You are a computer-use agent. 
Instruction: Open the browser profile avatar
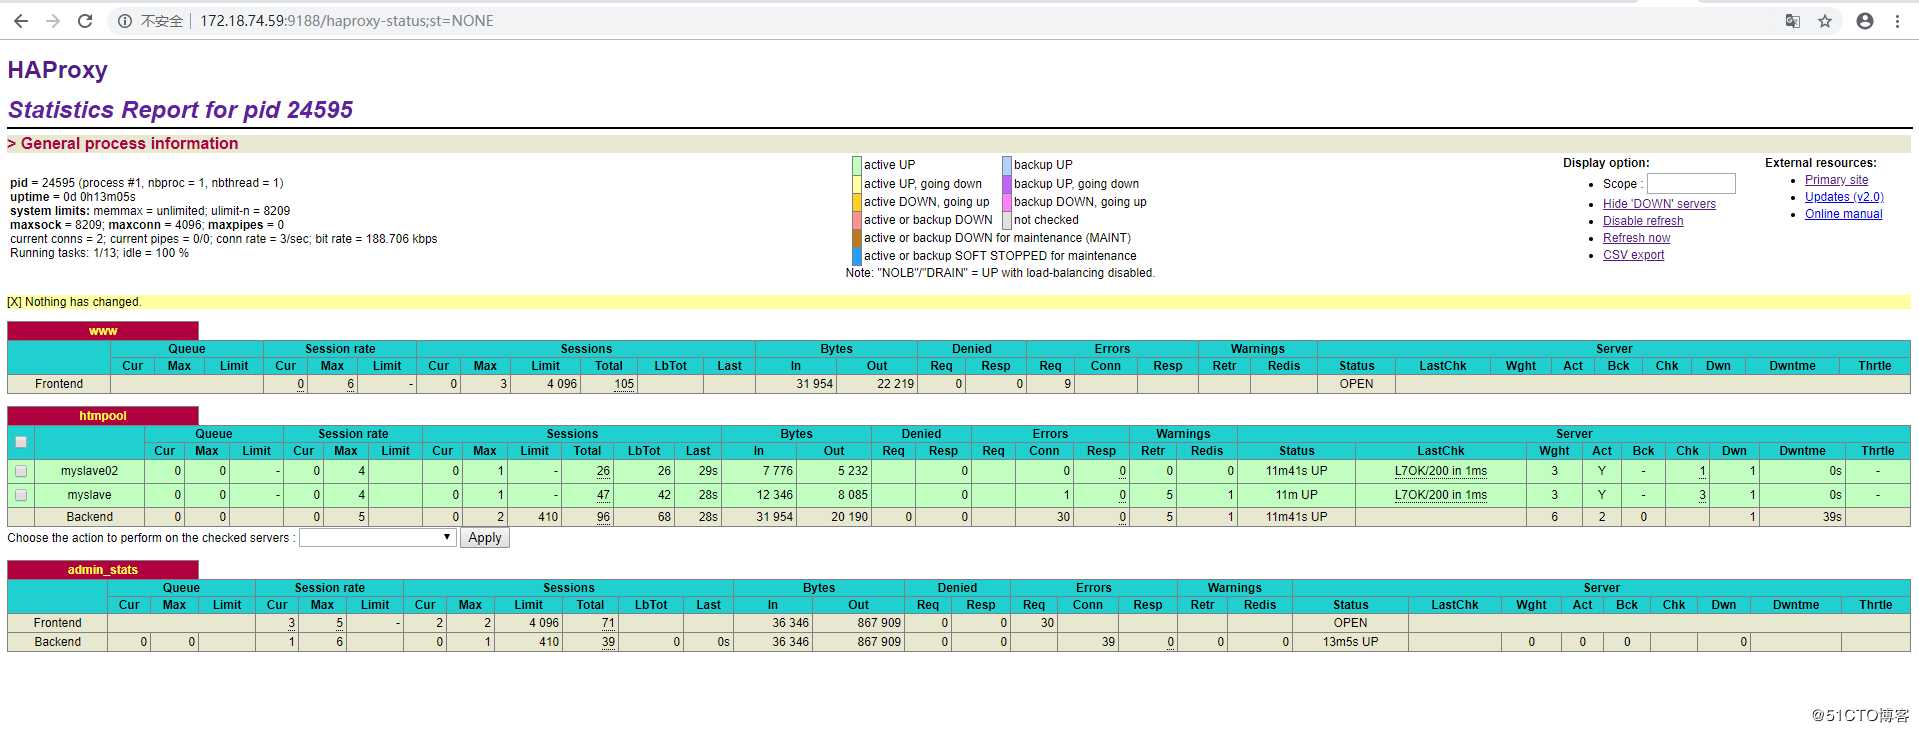point(1865,21)
